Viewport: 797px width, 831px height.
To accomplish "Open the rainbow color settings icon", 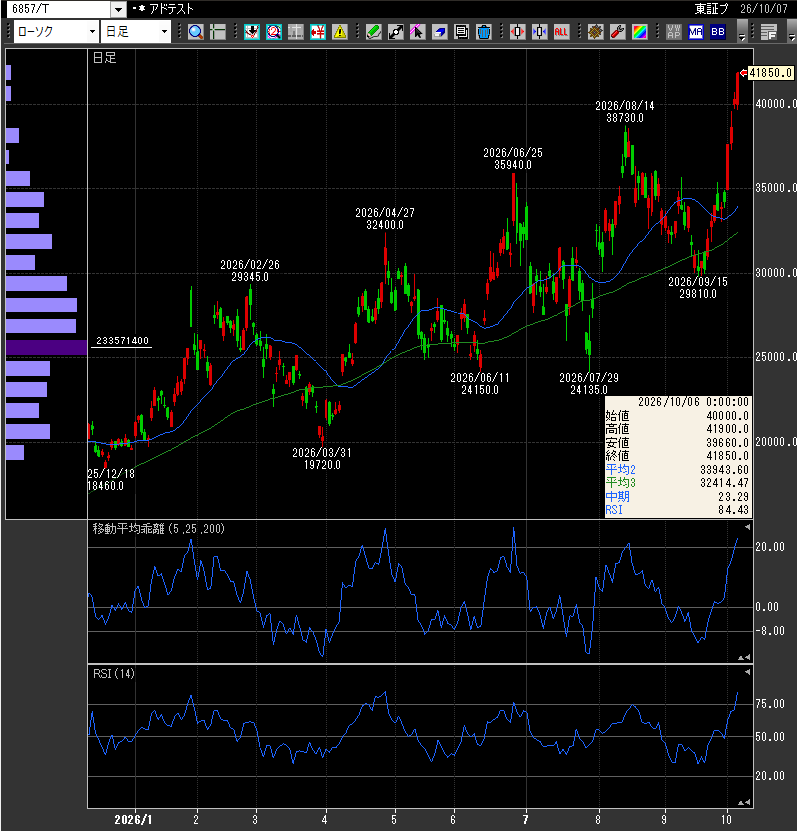I will [x=640, y=32].
